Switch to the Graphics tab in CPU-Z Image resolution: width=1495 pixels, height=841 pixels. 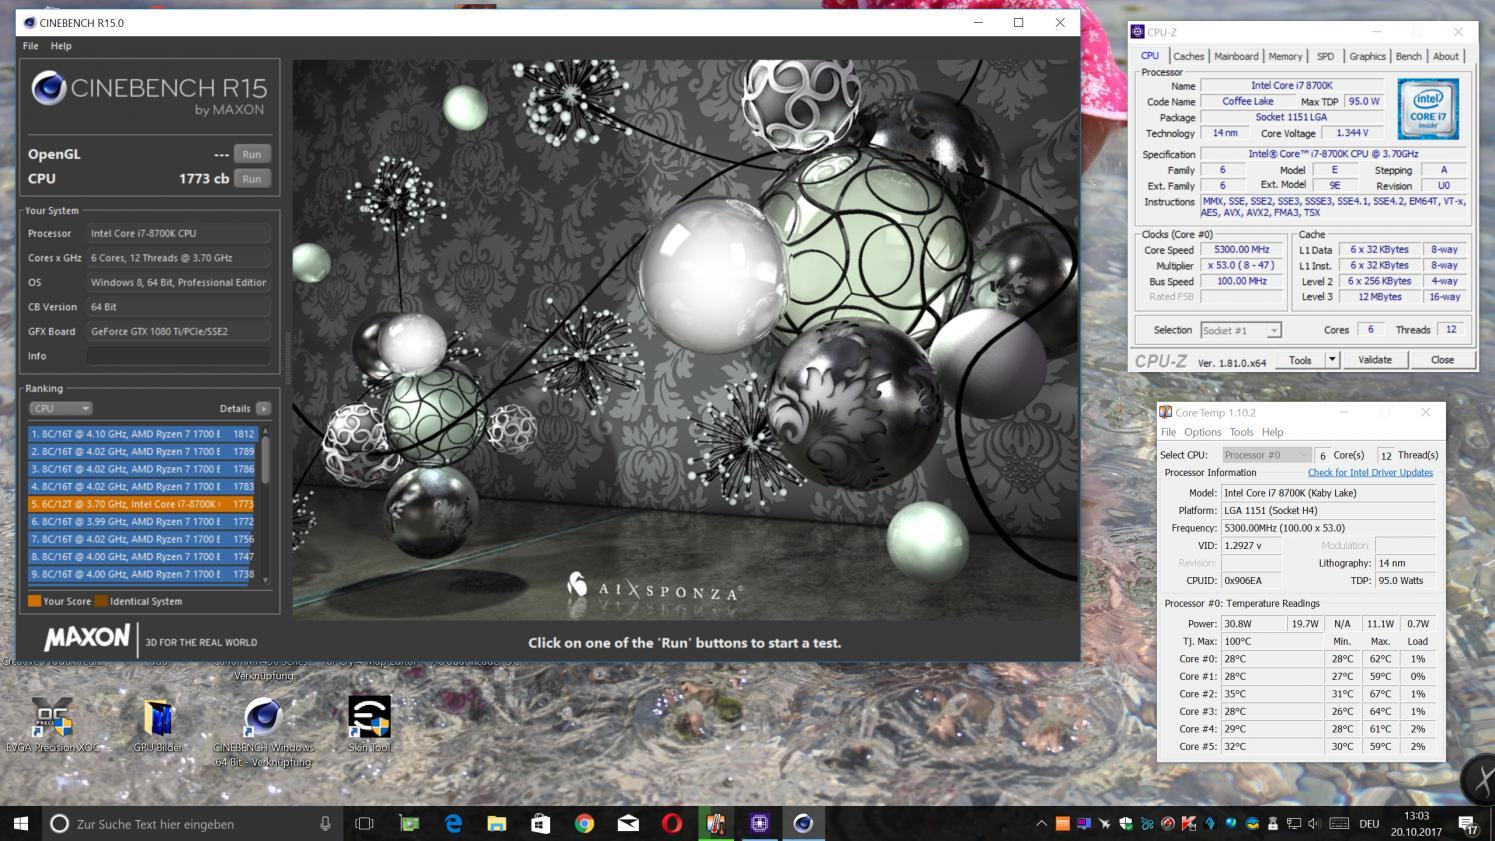point(1367,56)
